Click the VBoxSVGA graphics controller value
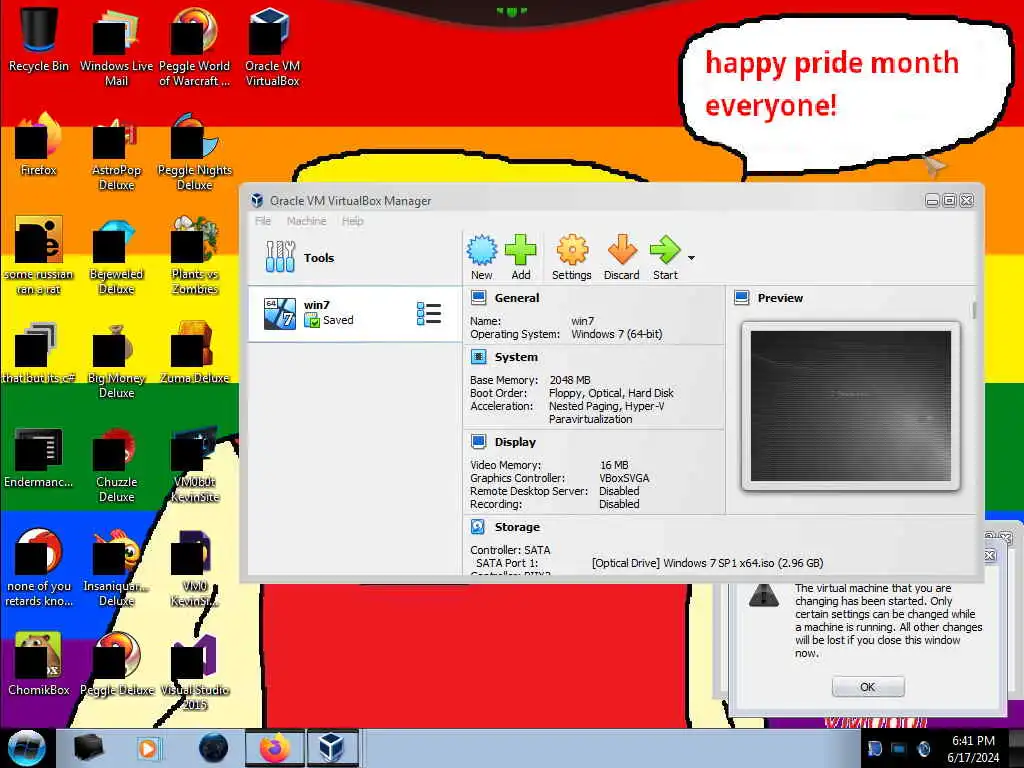Screen dimensions: 1024x768 [x=624, y=478]
